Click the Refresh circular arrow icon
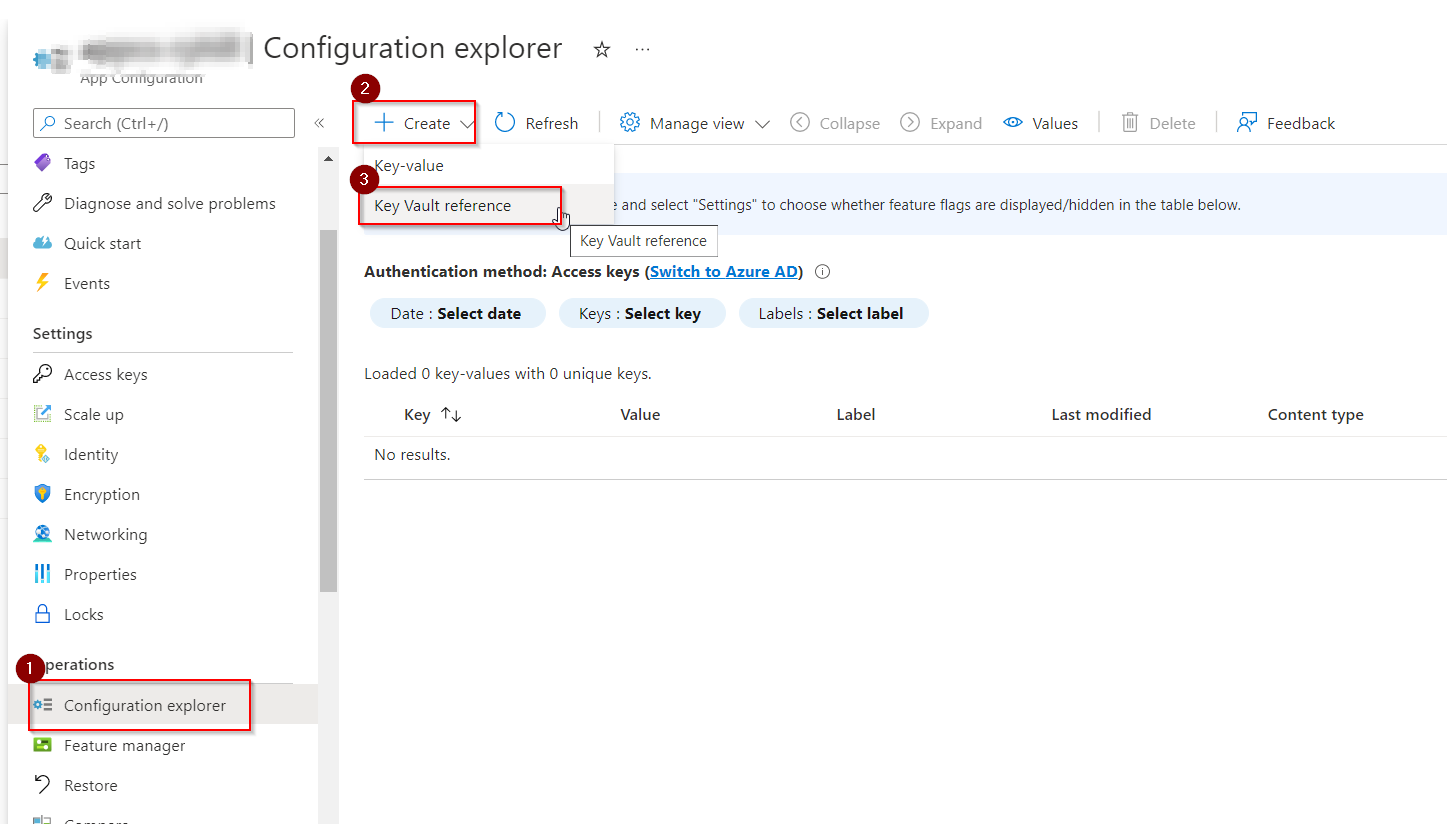The height and width of the screenshot is (824, 1447). click(505, 122)
